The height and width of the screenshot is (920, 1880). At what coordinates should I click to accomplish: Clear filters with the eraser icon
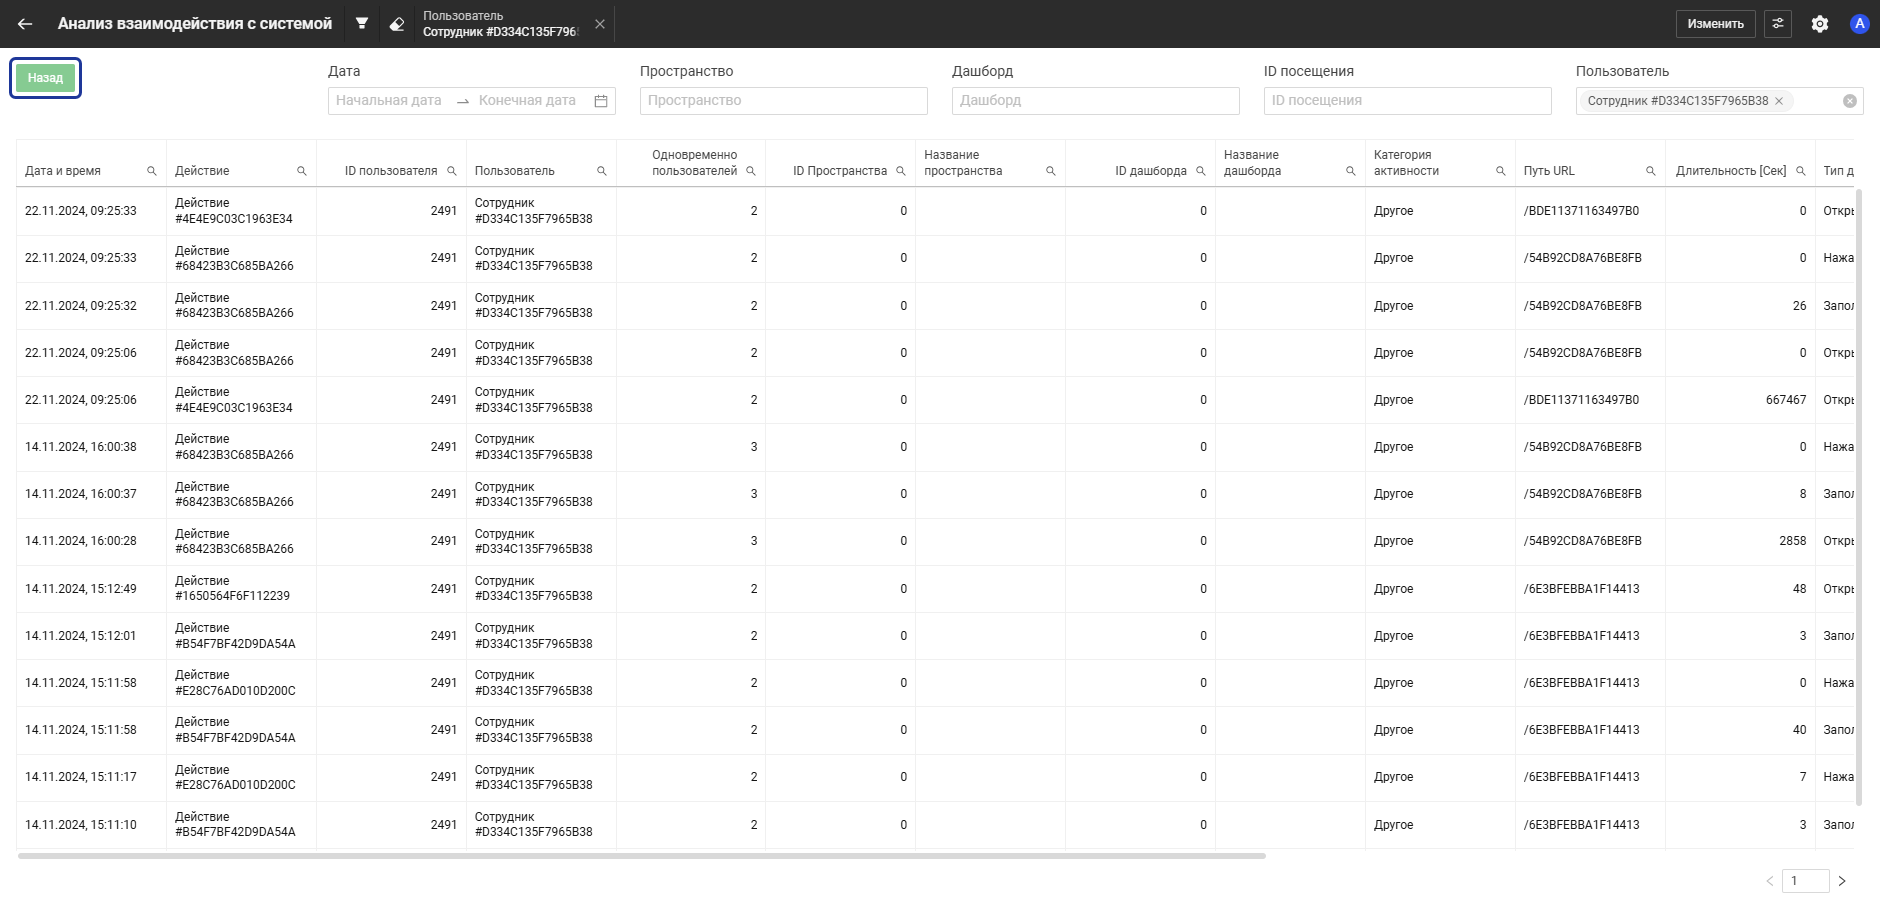click(x=397, y=24)
